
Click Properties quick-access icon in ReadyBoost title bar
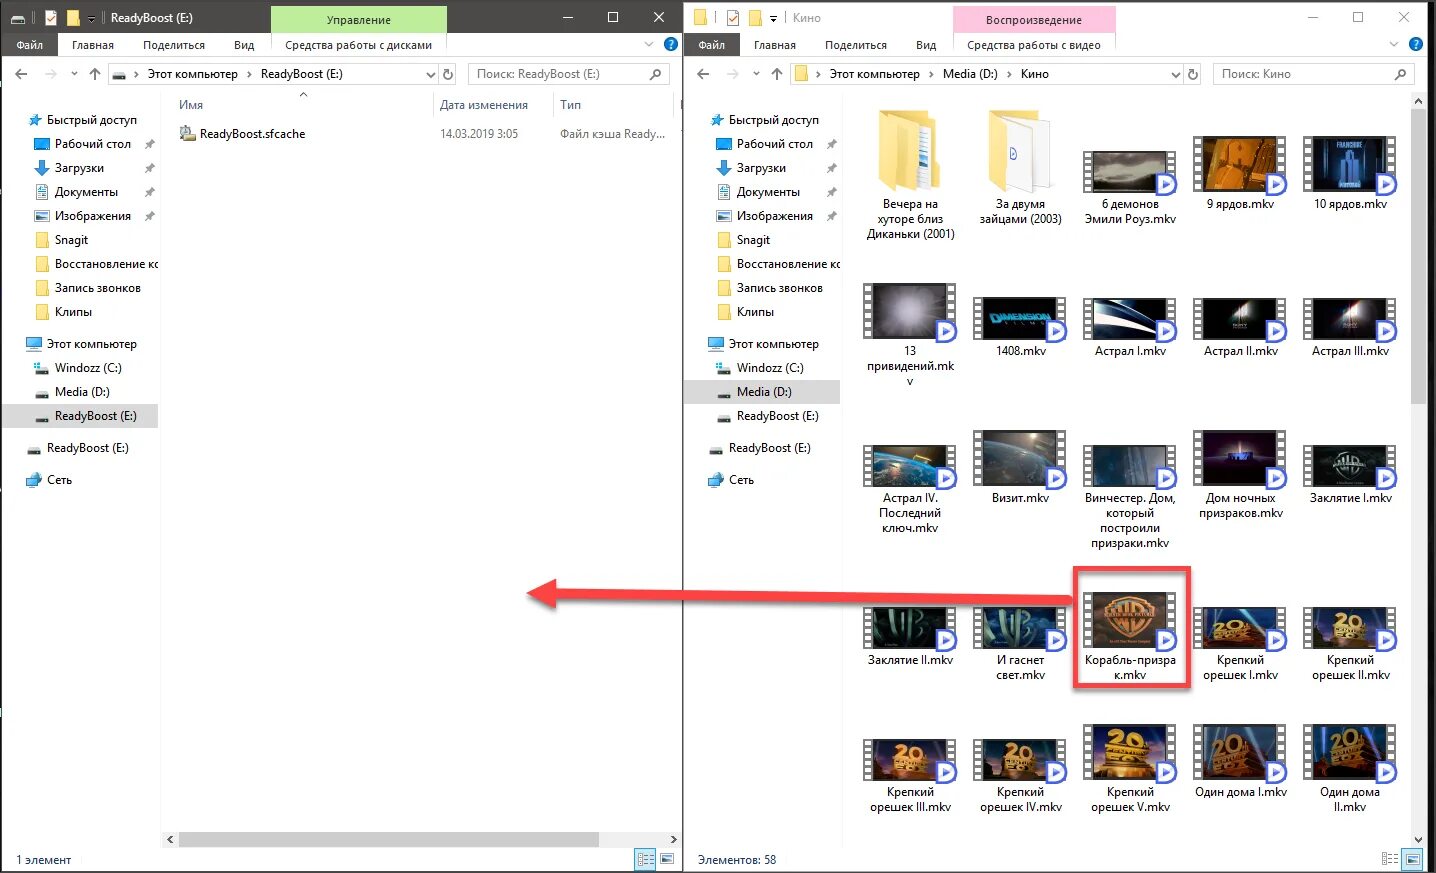pyautogui.click(x=51, y=18)
